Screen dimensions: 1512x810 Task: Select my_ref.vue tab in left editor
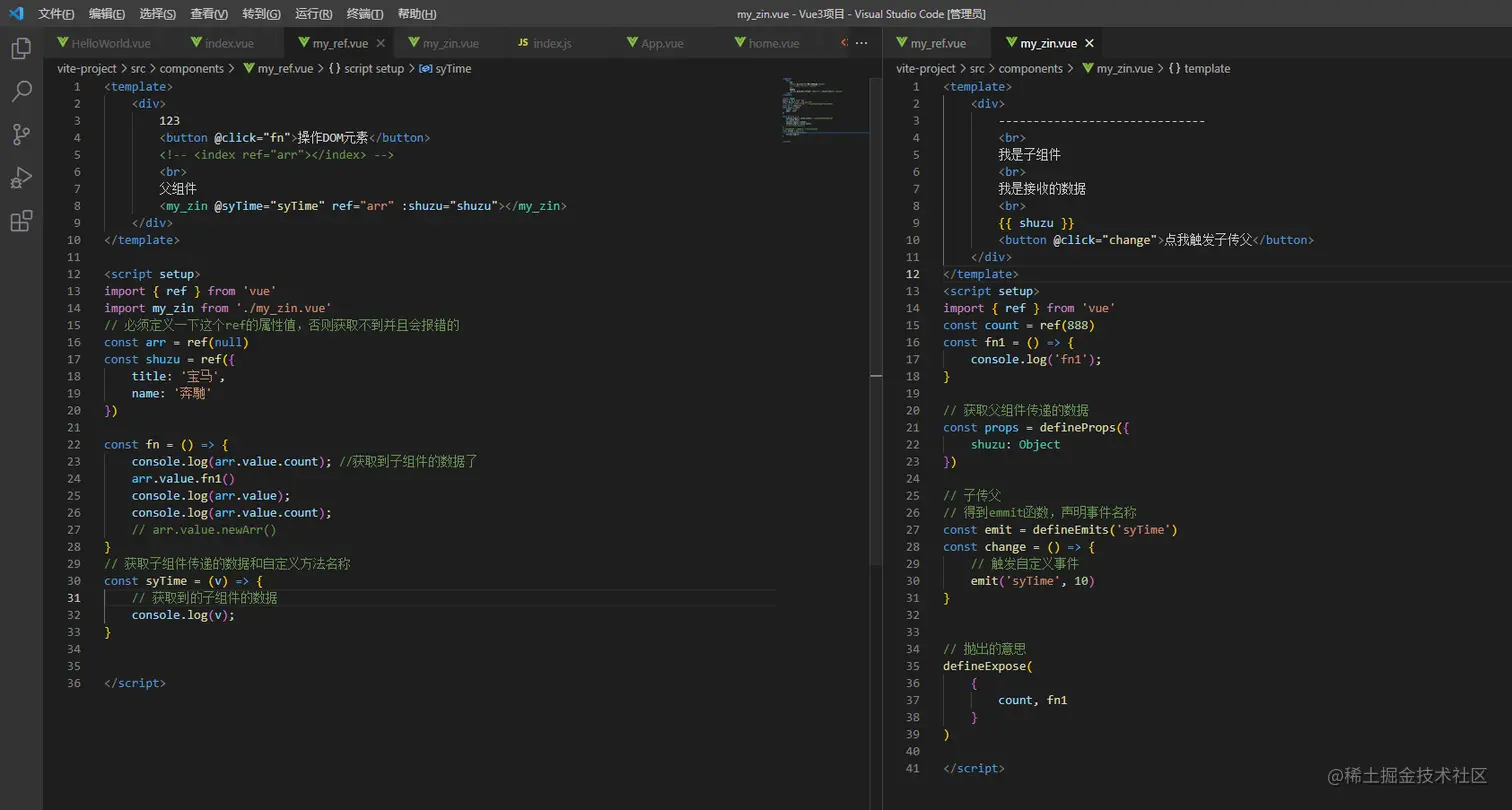[x=340, y=43]
